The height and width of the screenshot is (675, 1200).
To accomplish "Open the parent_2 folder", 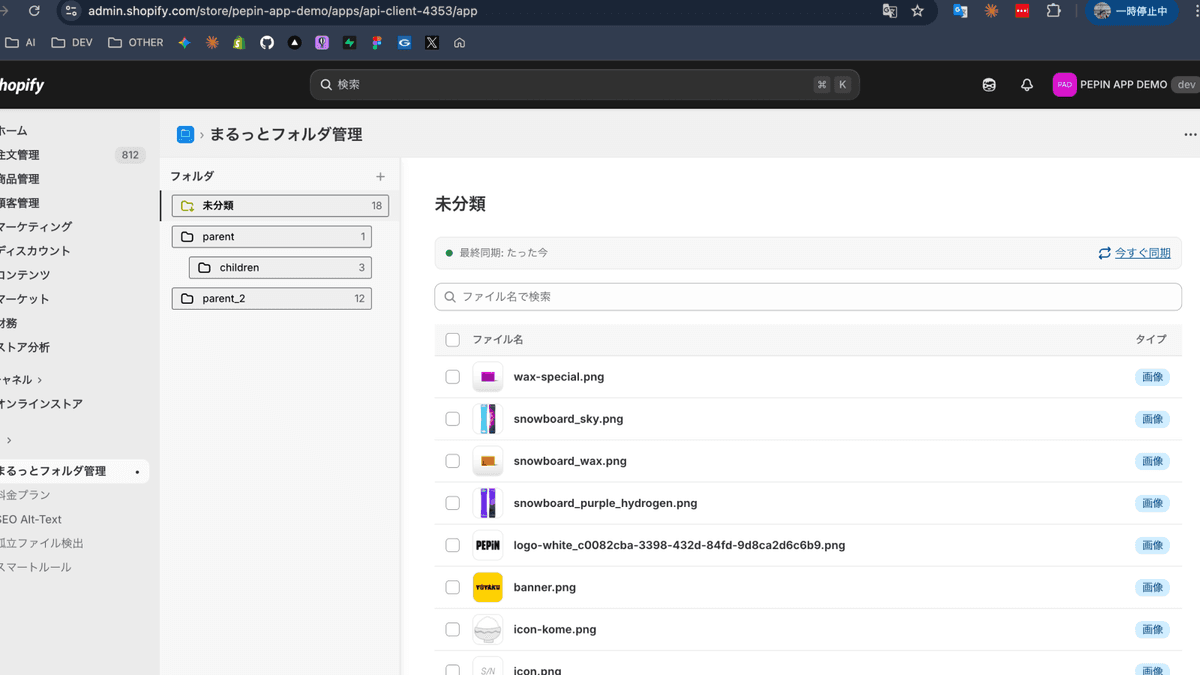I will pos(271,299).
